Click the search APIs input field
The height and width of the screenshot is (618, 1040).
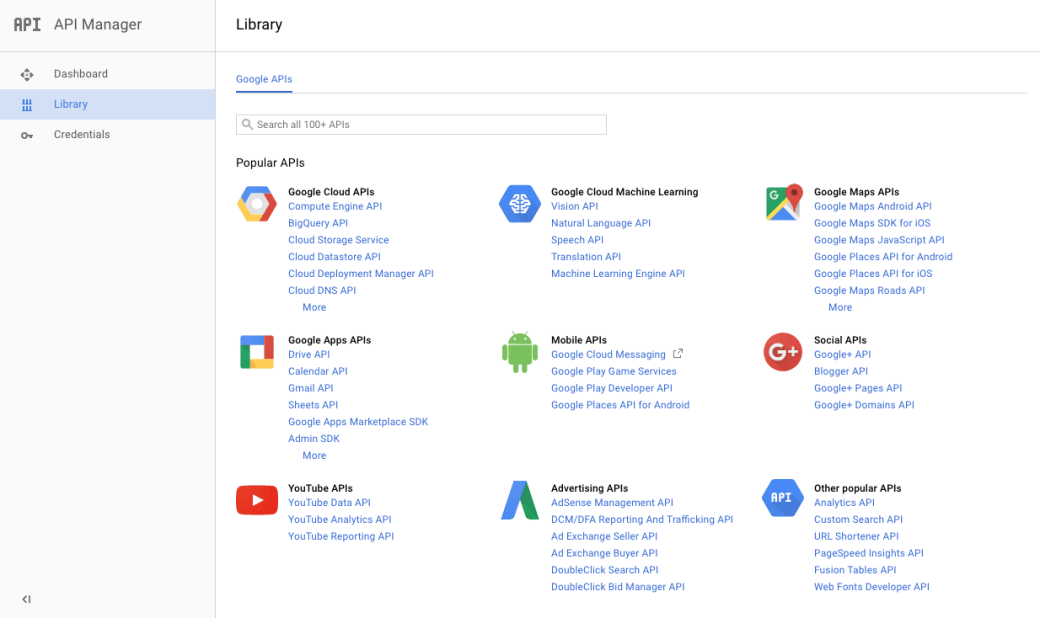click(421, 124)
